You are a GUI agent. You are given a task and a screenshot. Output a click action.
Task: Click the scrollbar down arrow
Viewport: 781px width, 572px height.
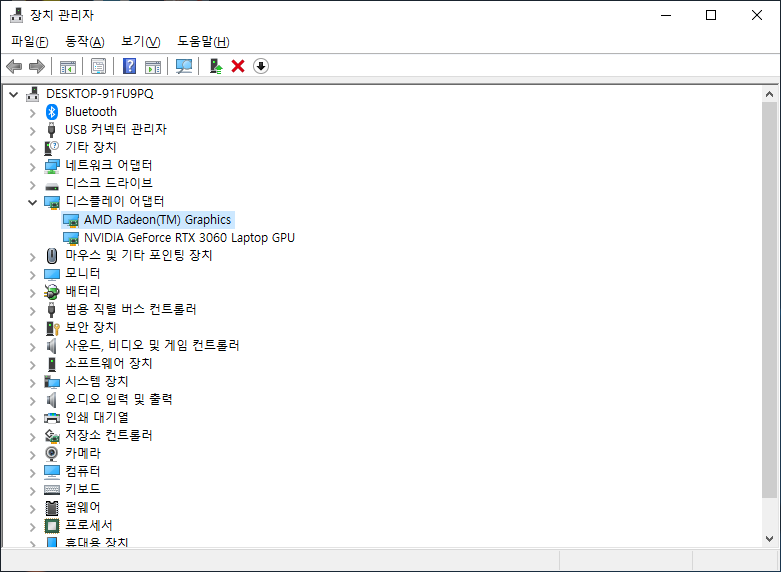tap(769, 539)
